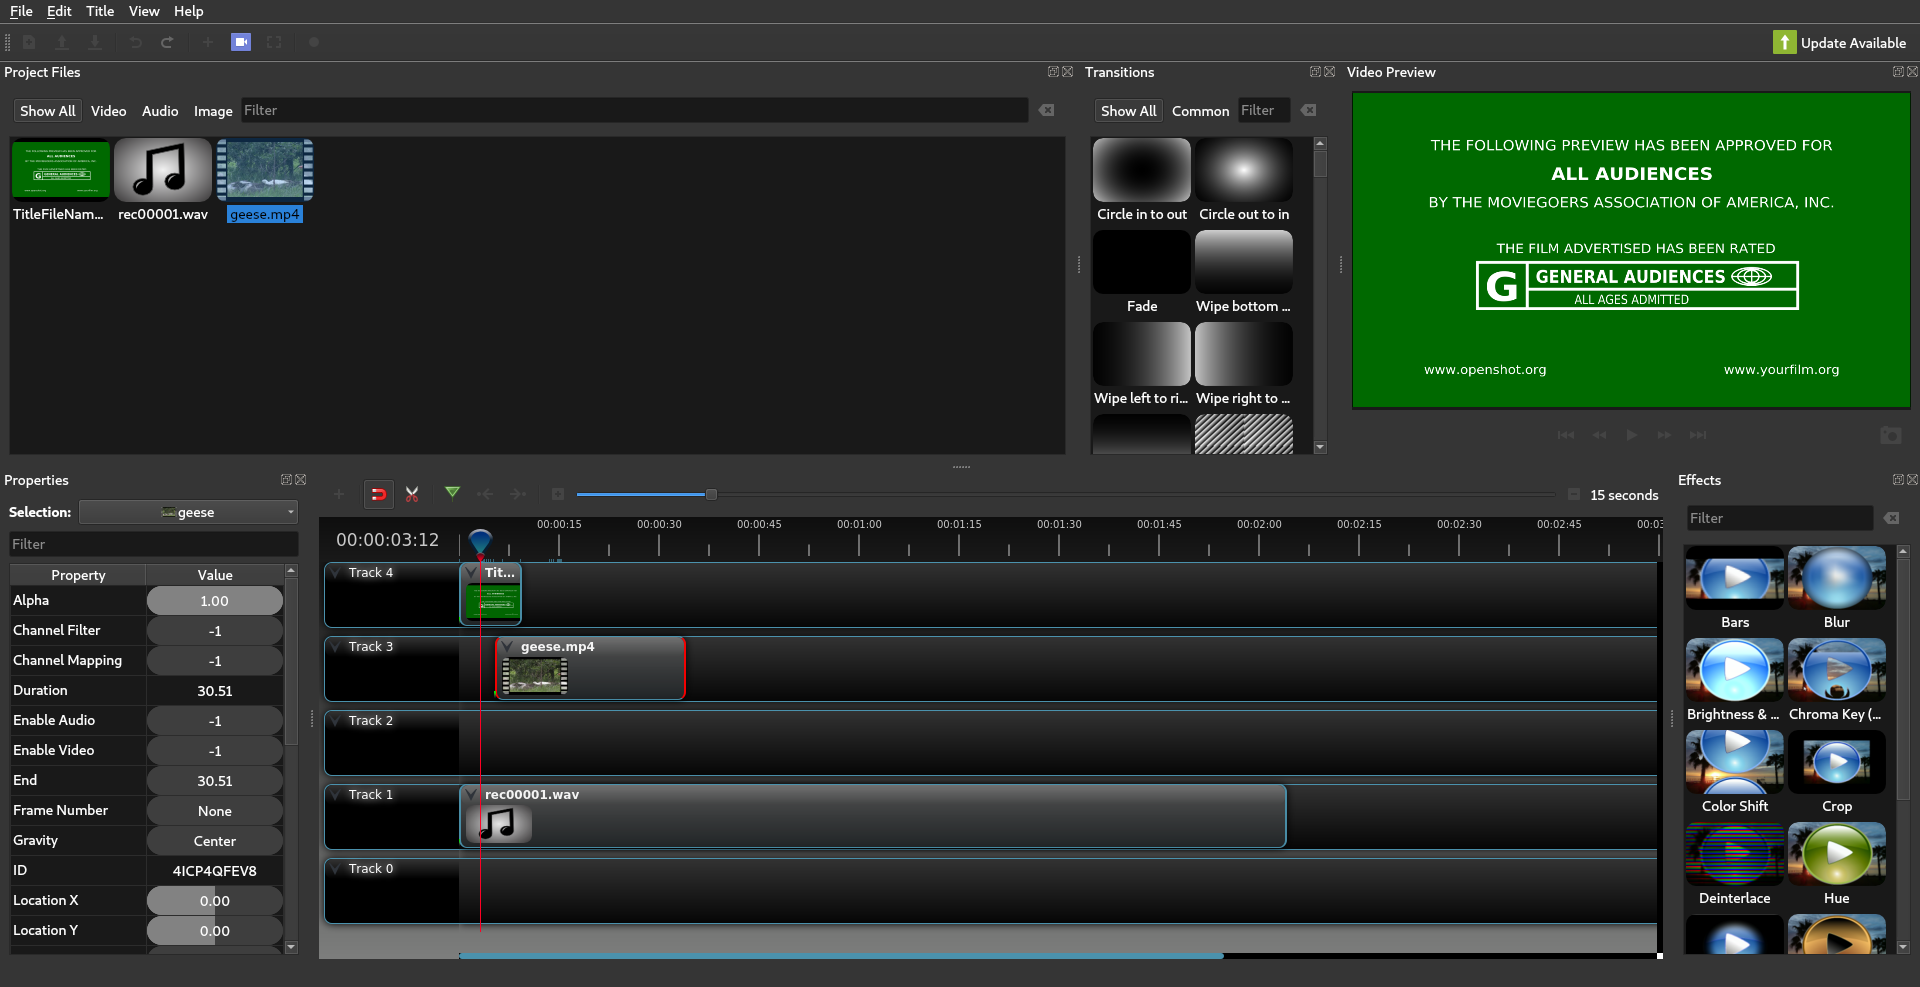Select the Crop effect icon
The height and width of the screenshot is (987, 1920).
point(1836,762)
